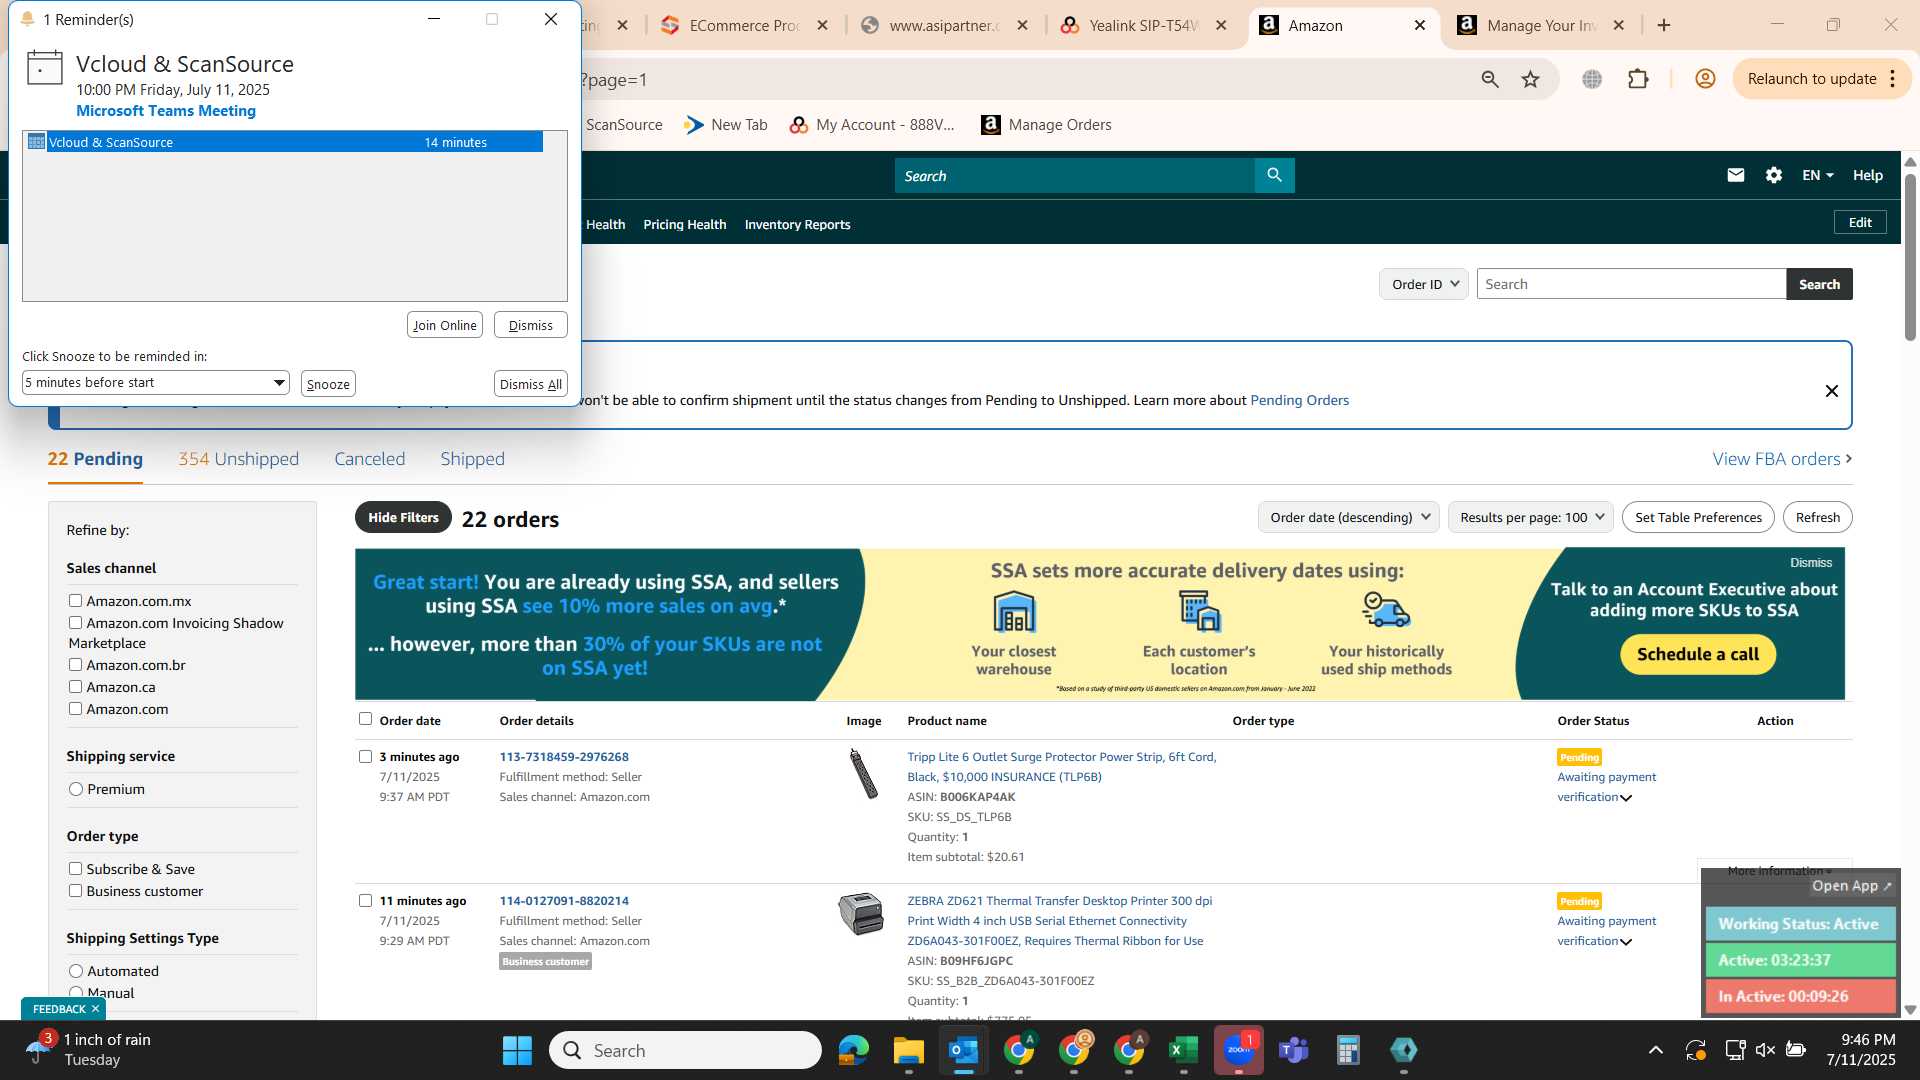Open Calculator from taskbar
The image size is (1920, 1080).
pos(1348,1050)
